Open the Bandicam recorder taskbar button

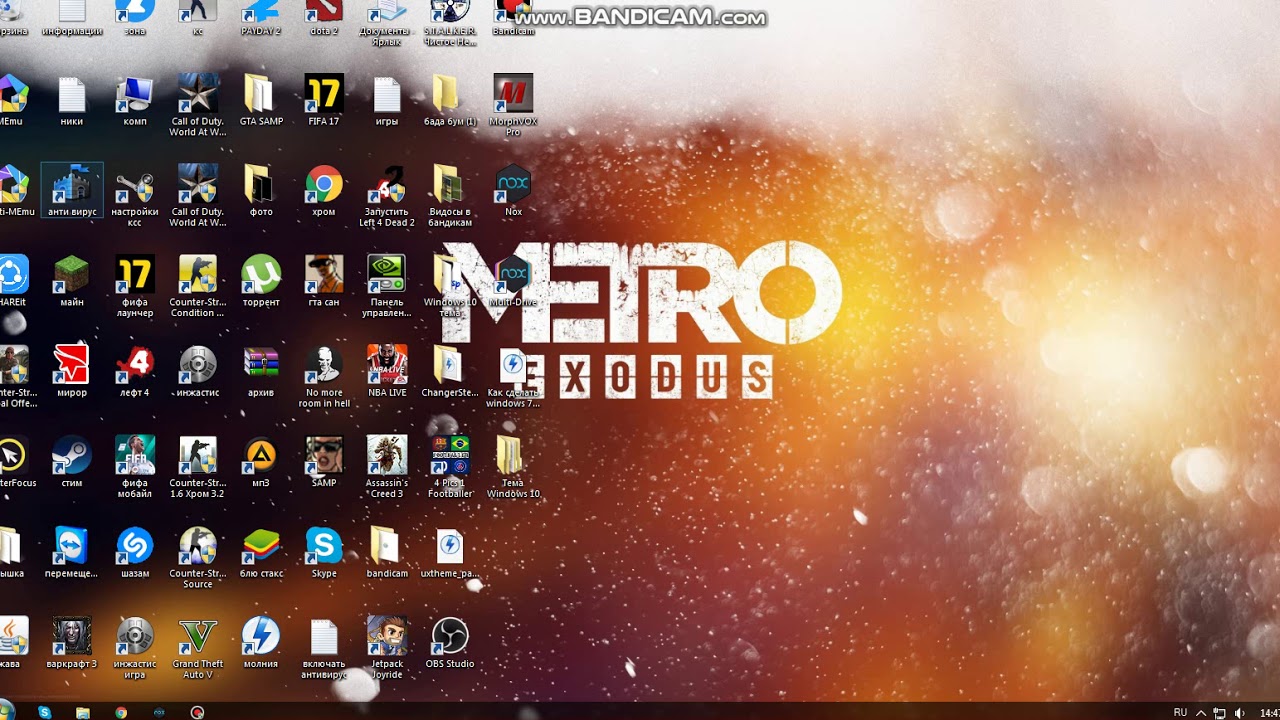click(x=198, y=712)
